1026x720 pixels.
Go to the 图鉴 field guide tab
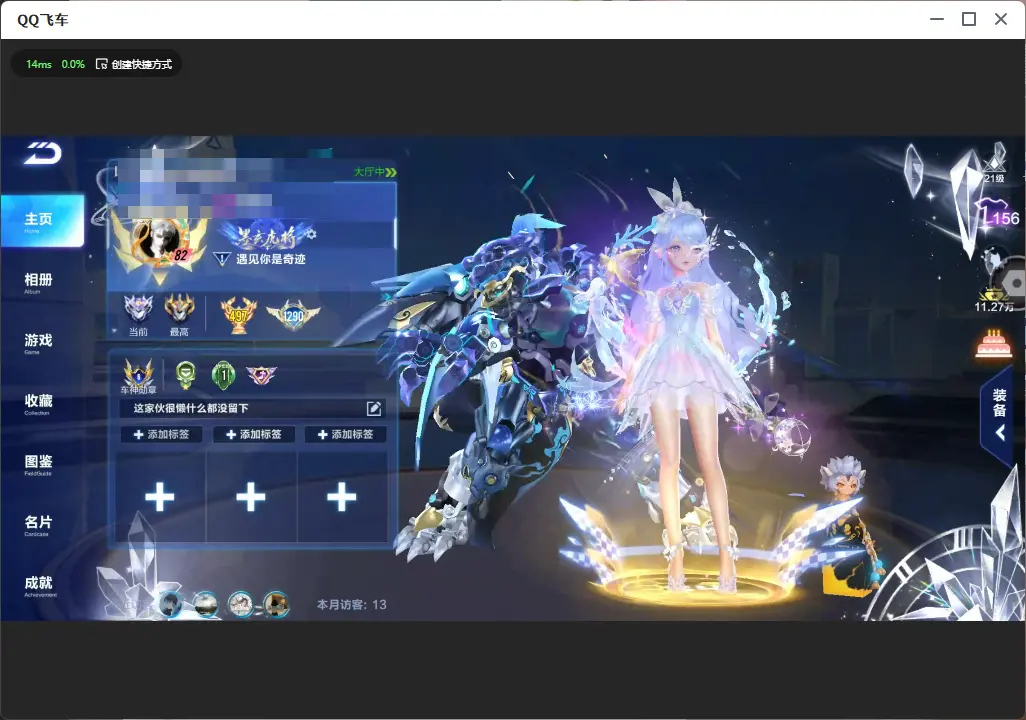click(x=39, y=464)
